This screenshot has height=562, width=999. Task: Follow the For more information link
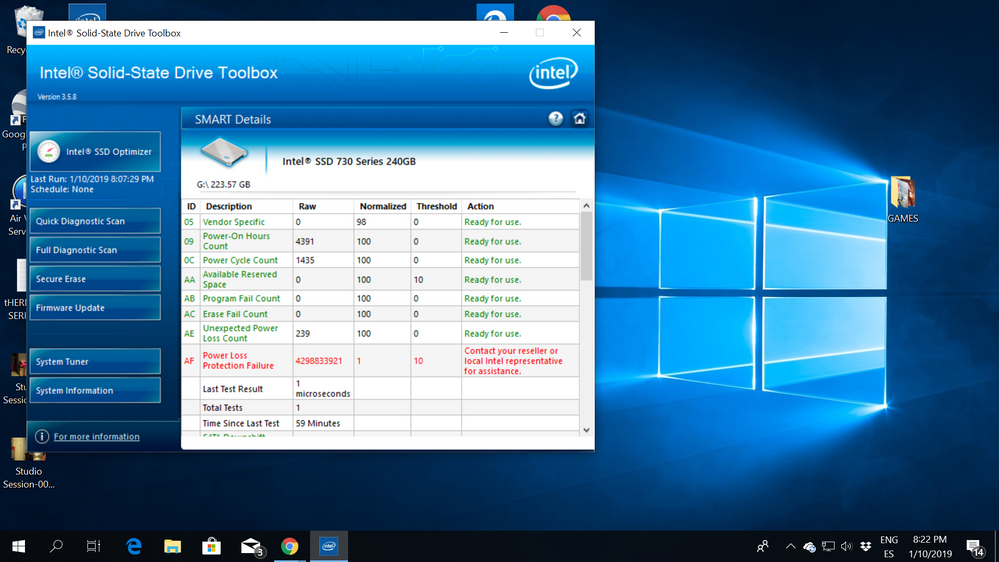click(96, 437)
